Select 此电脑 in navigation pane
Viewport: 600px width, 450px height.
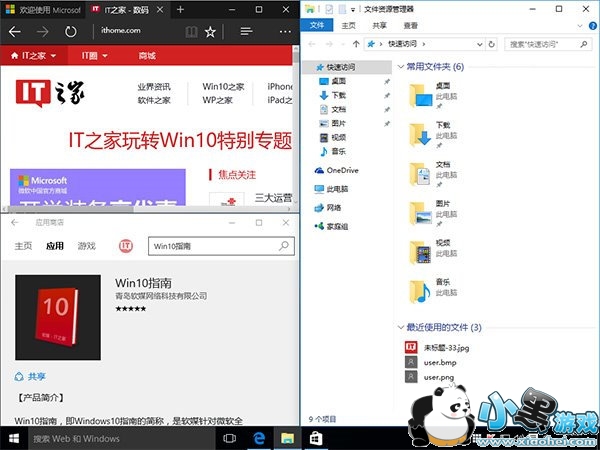pos(331,189)
